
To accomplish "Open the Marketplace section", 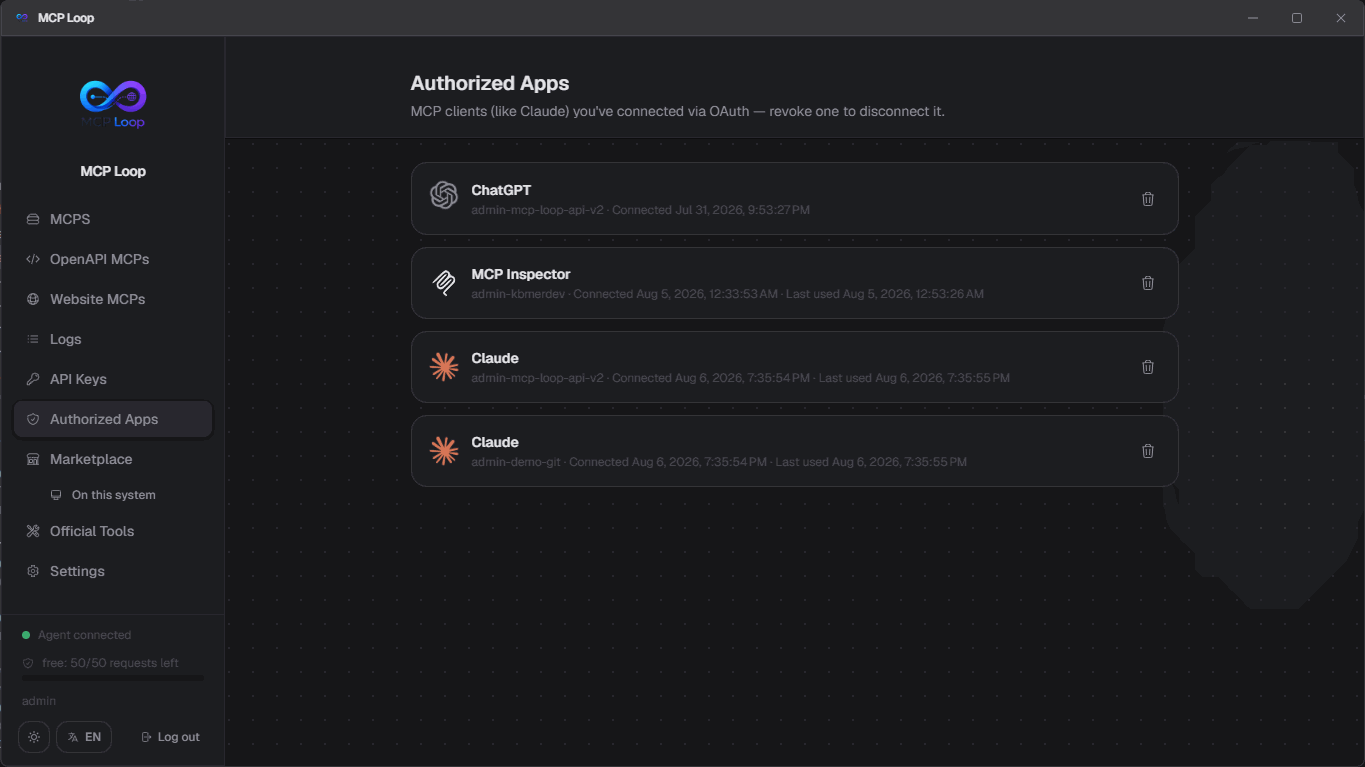I will (x=113, y=459).
